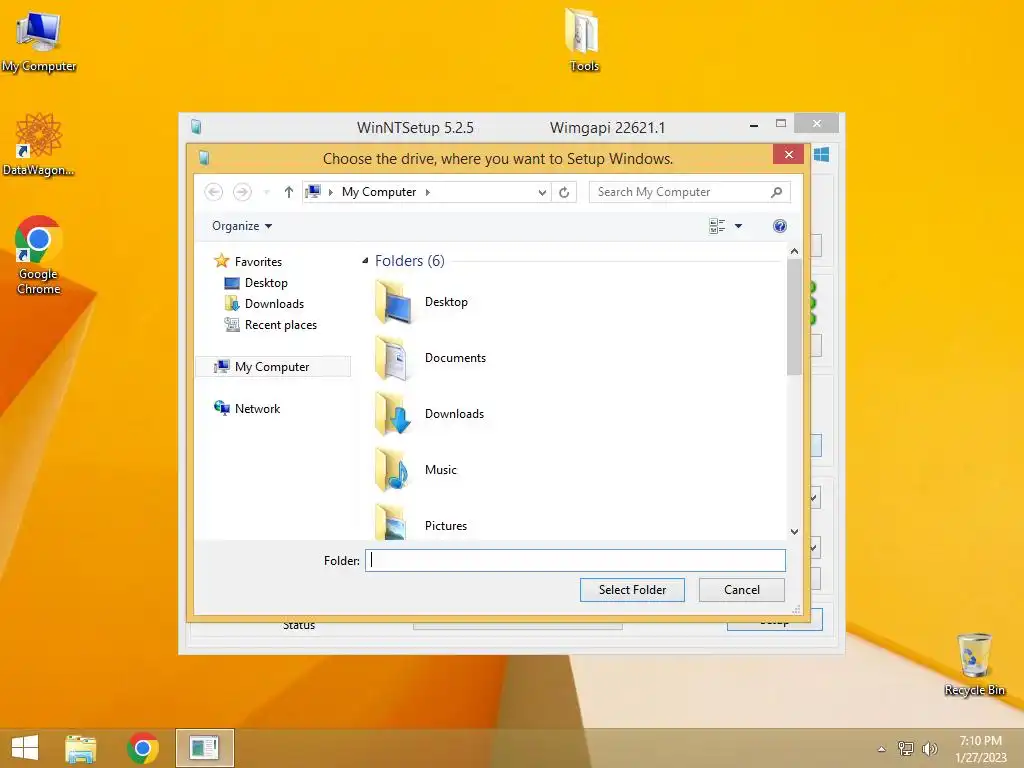Viewport: 1024px width, 768px height.
Task: Click scrollbar down arrow in file list
Action: point(794,532)
